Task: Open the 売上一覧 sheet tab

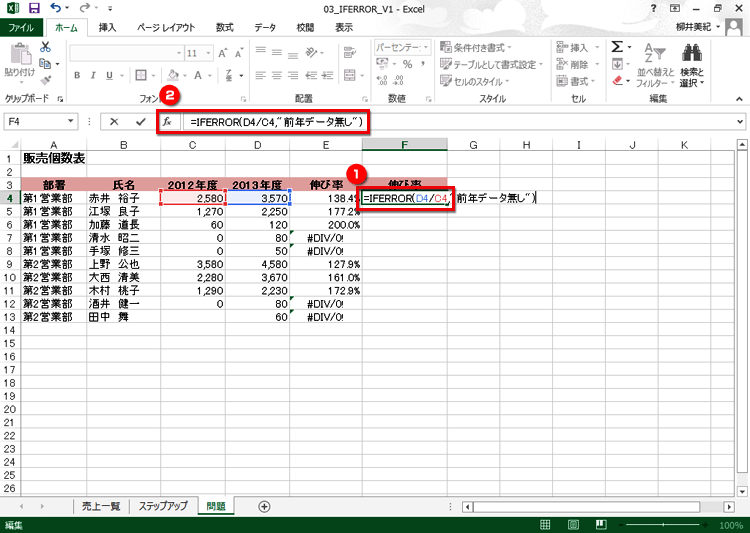Action: click(101, 506)
